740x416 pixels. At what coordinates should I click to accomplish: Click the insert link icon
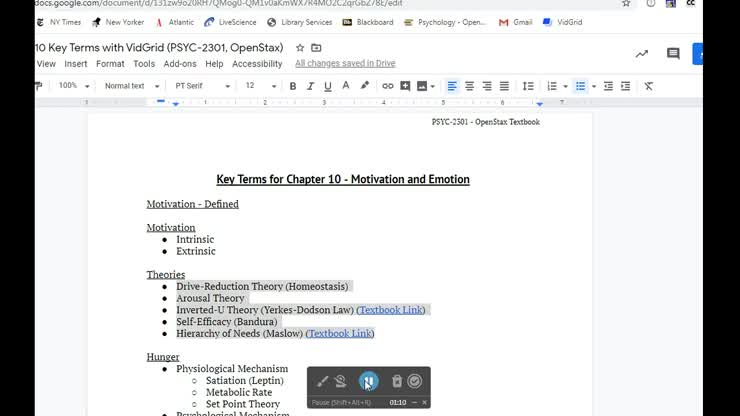(388, 86)
